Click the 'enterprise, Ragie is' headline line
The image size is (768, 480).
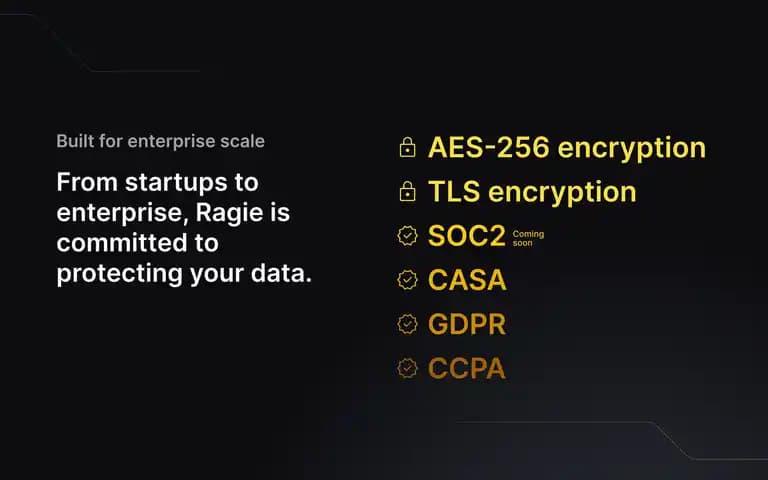coord(173,213)
